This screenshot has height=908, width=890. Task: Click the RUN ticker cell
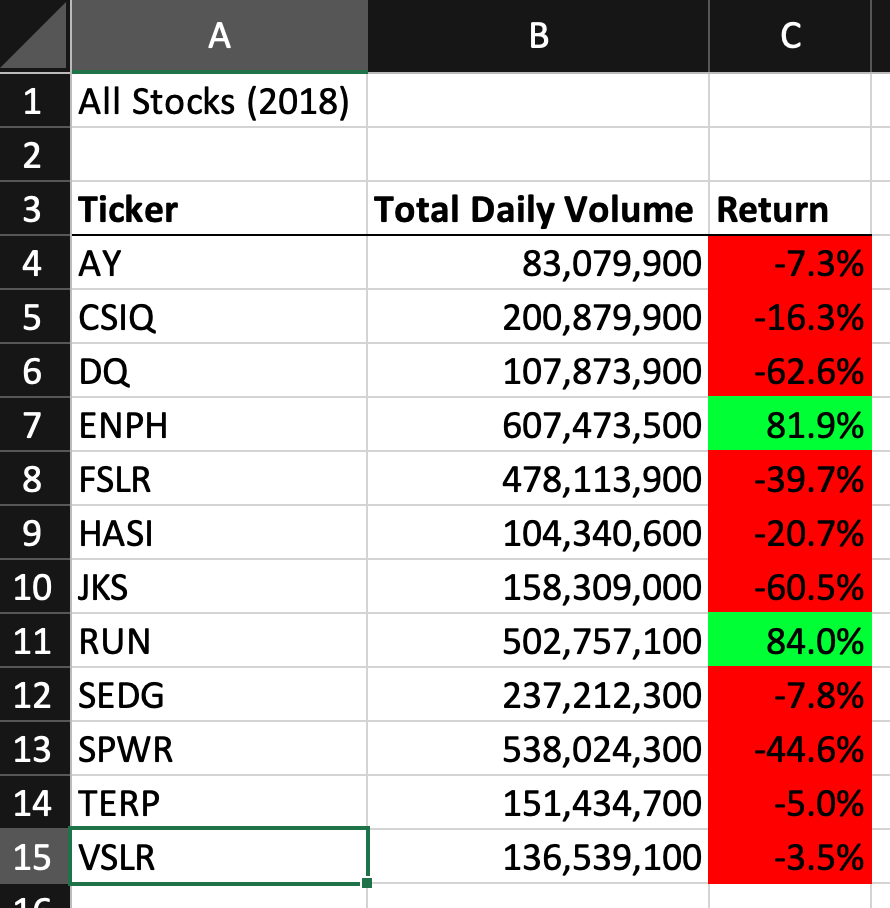click(218, 641)
